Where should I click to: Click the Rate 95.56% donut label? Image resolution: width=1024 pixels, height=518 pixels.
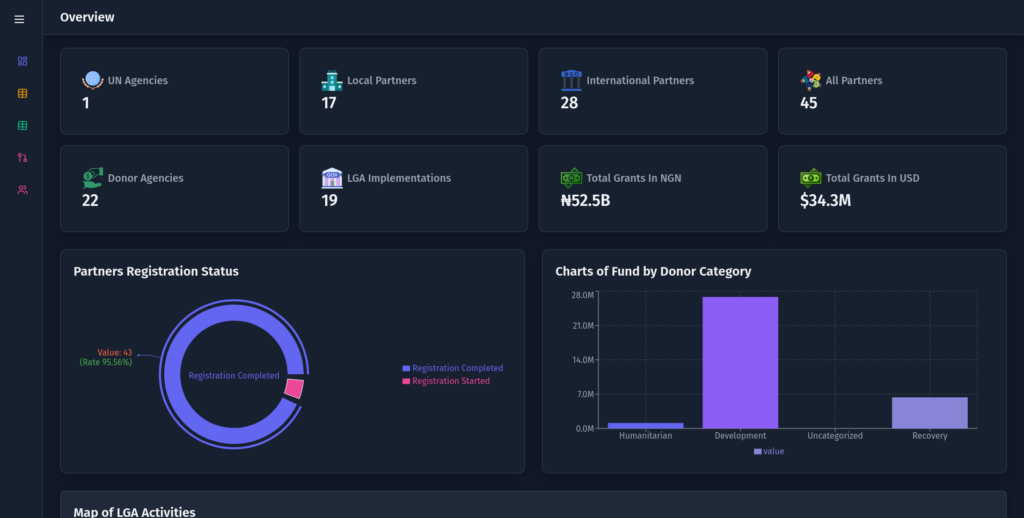click(106, 362)
